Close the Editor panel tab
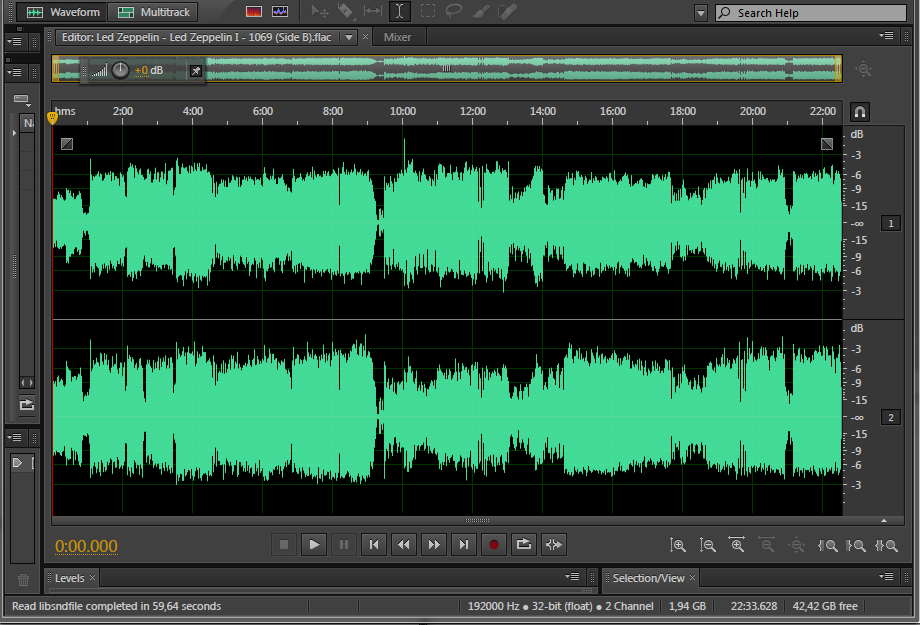Viewport: 920px width, 625px height. [366, 37]
